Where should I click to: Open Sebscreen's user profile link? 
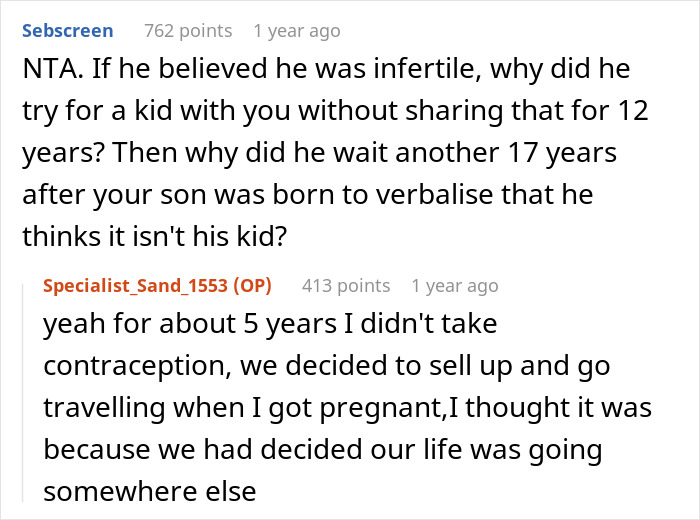[x=67, y=30]
